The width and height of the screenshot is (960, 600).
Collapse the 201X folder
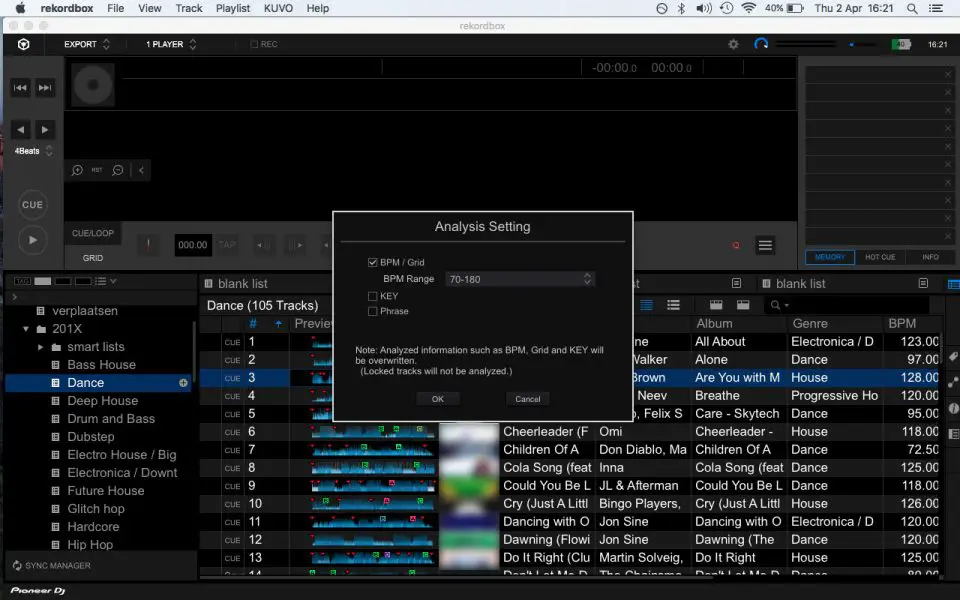pyautogui.click(x=26, y=329)
